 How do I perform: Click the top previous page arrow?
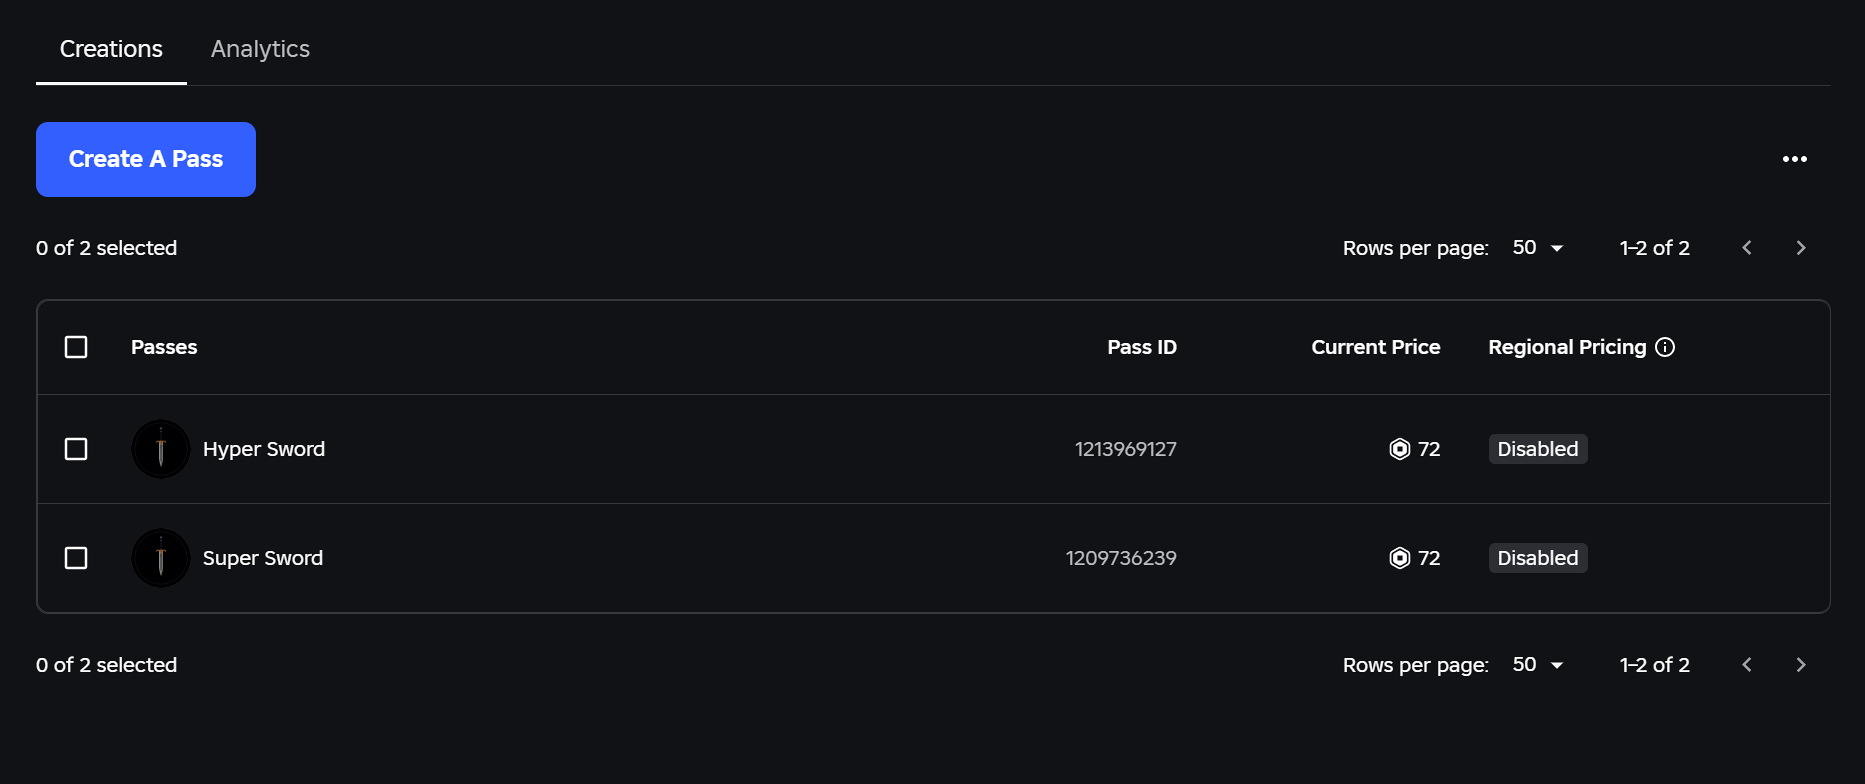pos(1747,248)
